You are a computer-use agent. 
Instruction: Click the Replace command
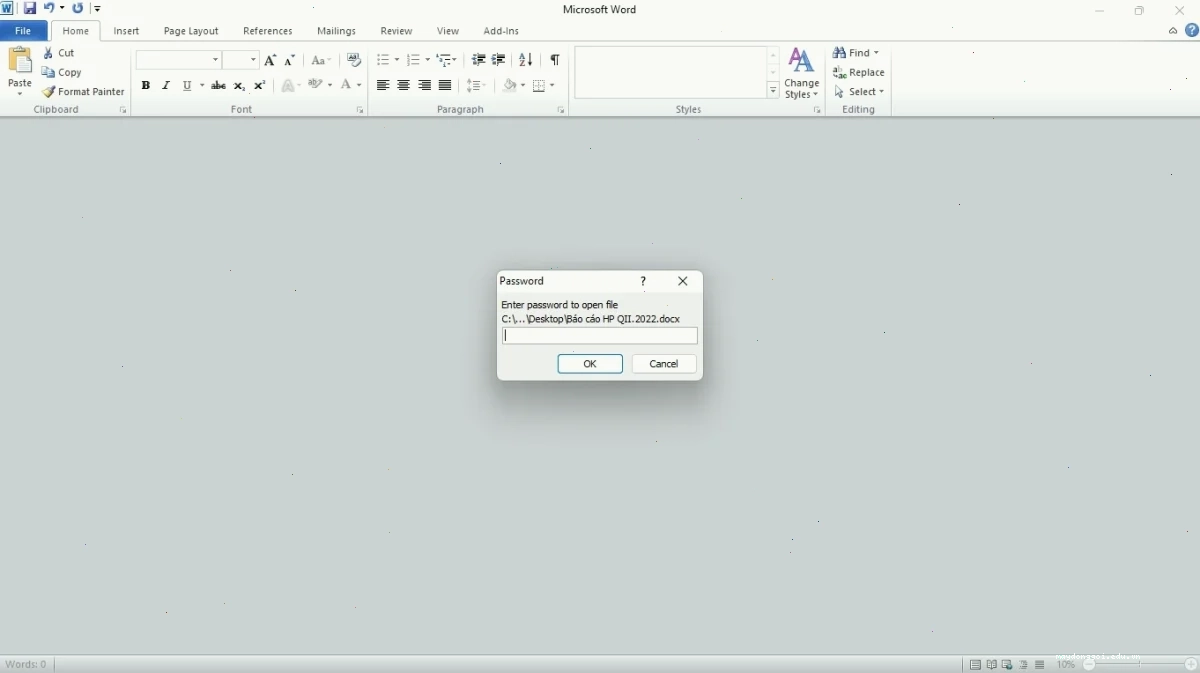coord(859,72)
